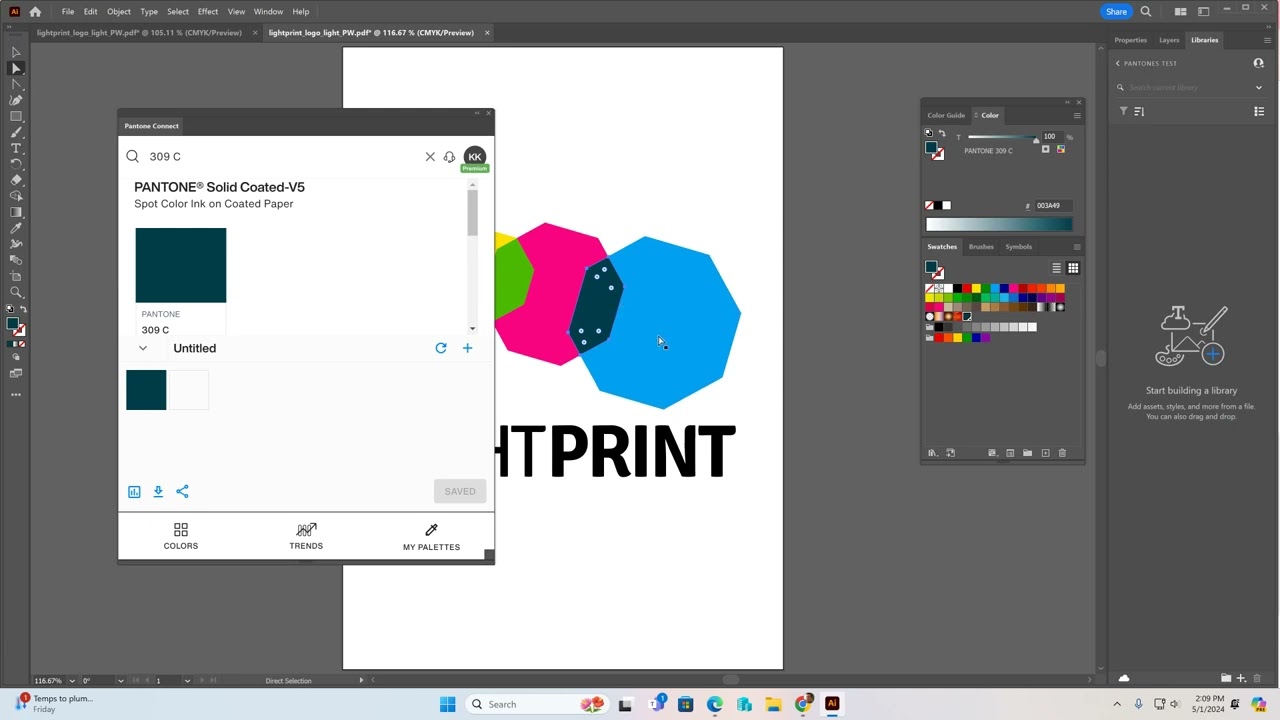The image size is (1280, 720).
Task: Toggle Libraries list view icon
Action: pos(1259,111)
